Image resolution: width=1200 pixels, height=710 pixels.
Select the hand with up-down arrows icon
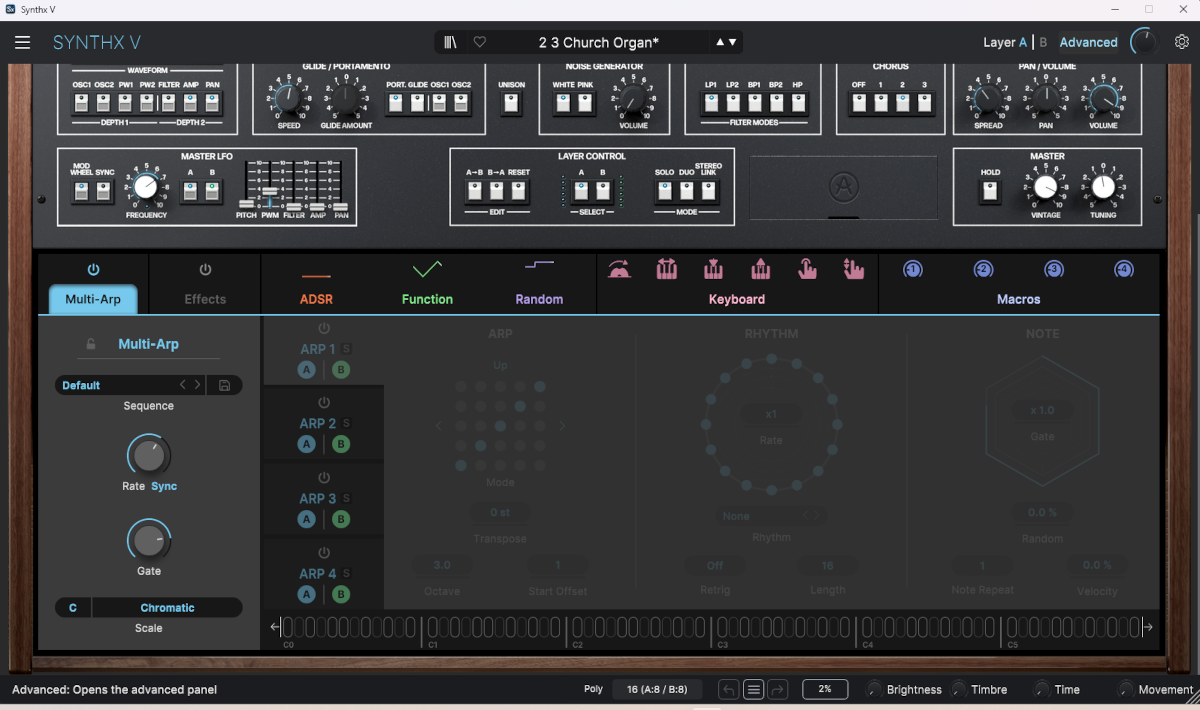point(853,269)
